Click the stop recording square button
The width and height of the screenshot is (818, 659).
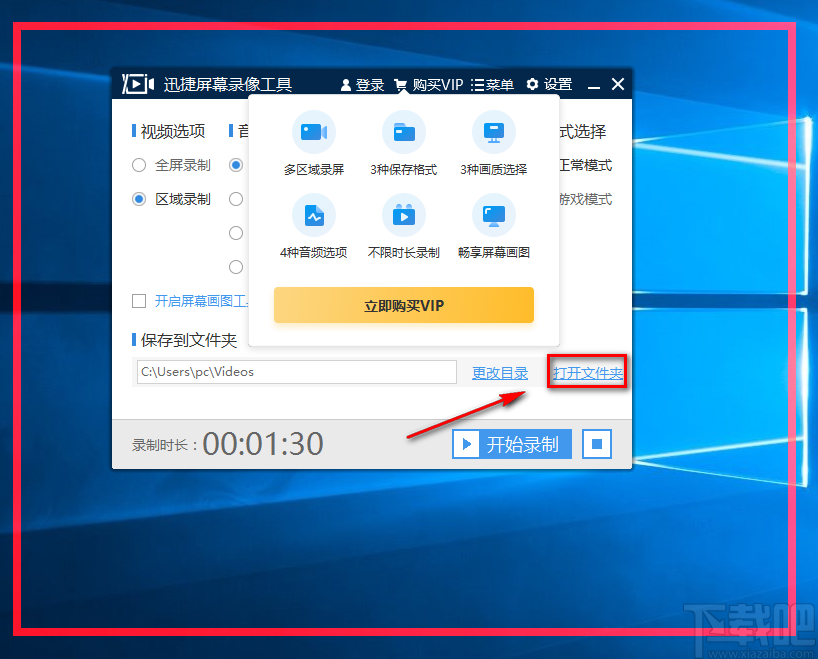pos(597,444)
